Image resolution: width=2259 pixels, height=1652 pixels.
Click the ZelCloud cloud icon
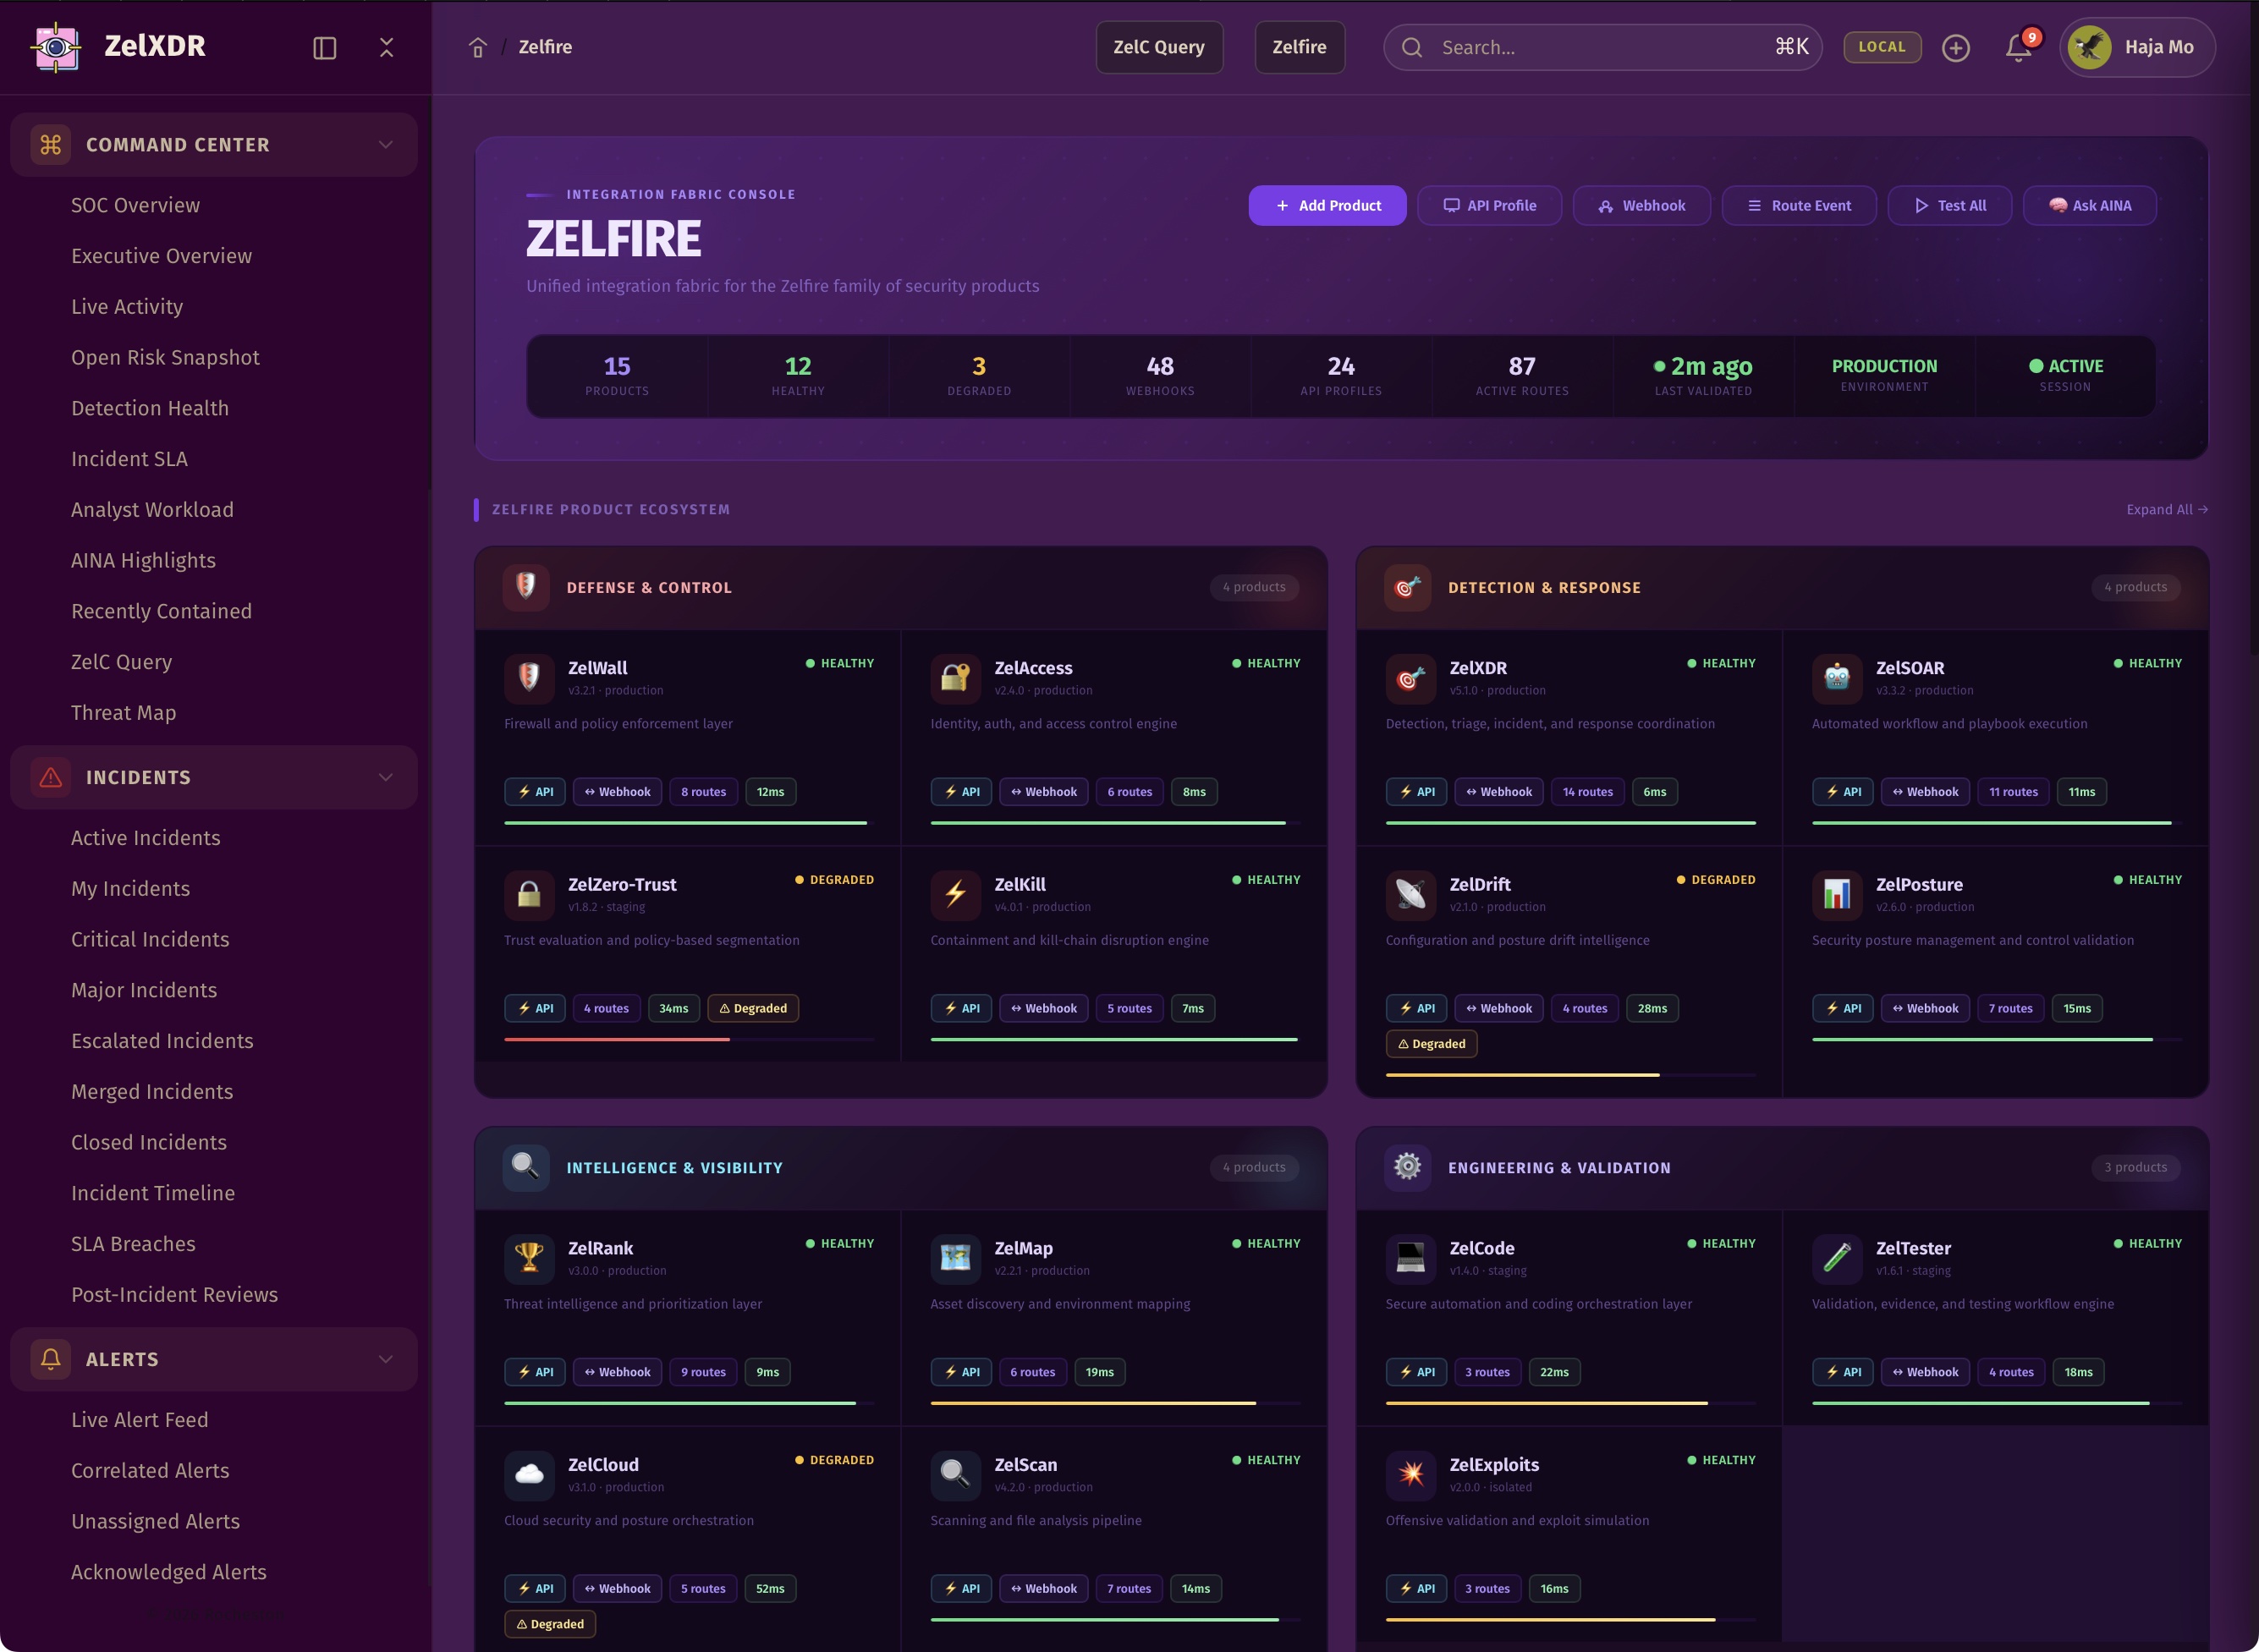click(x=529, y=1474)
